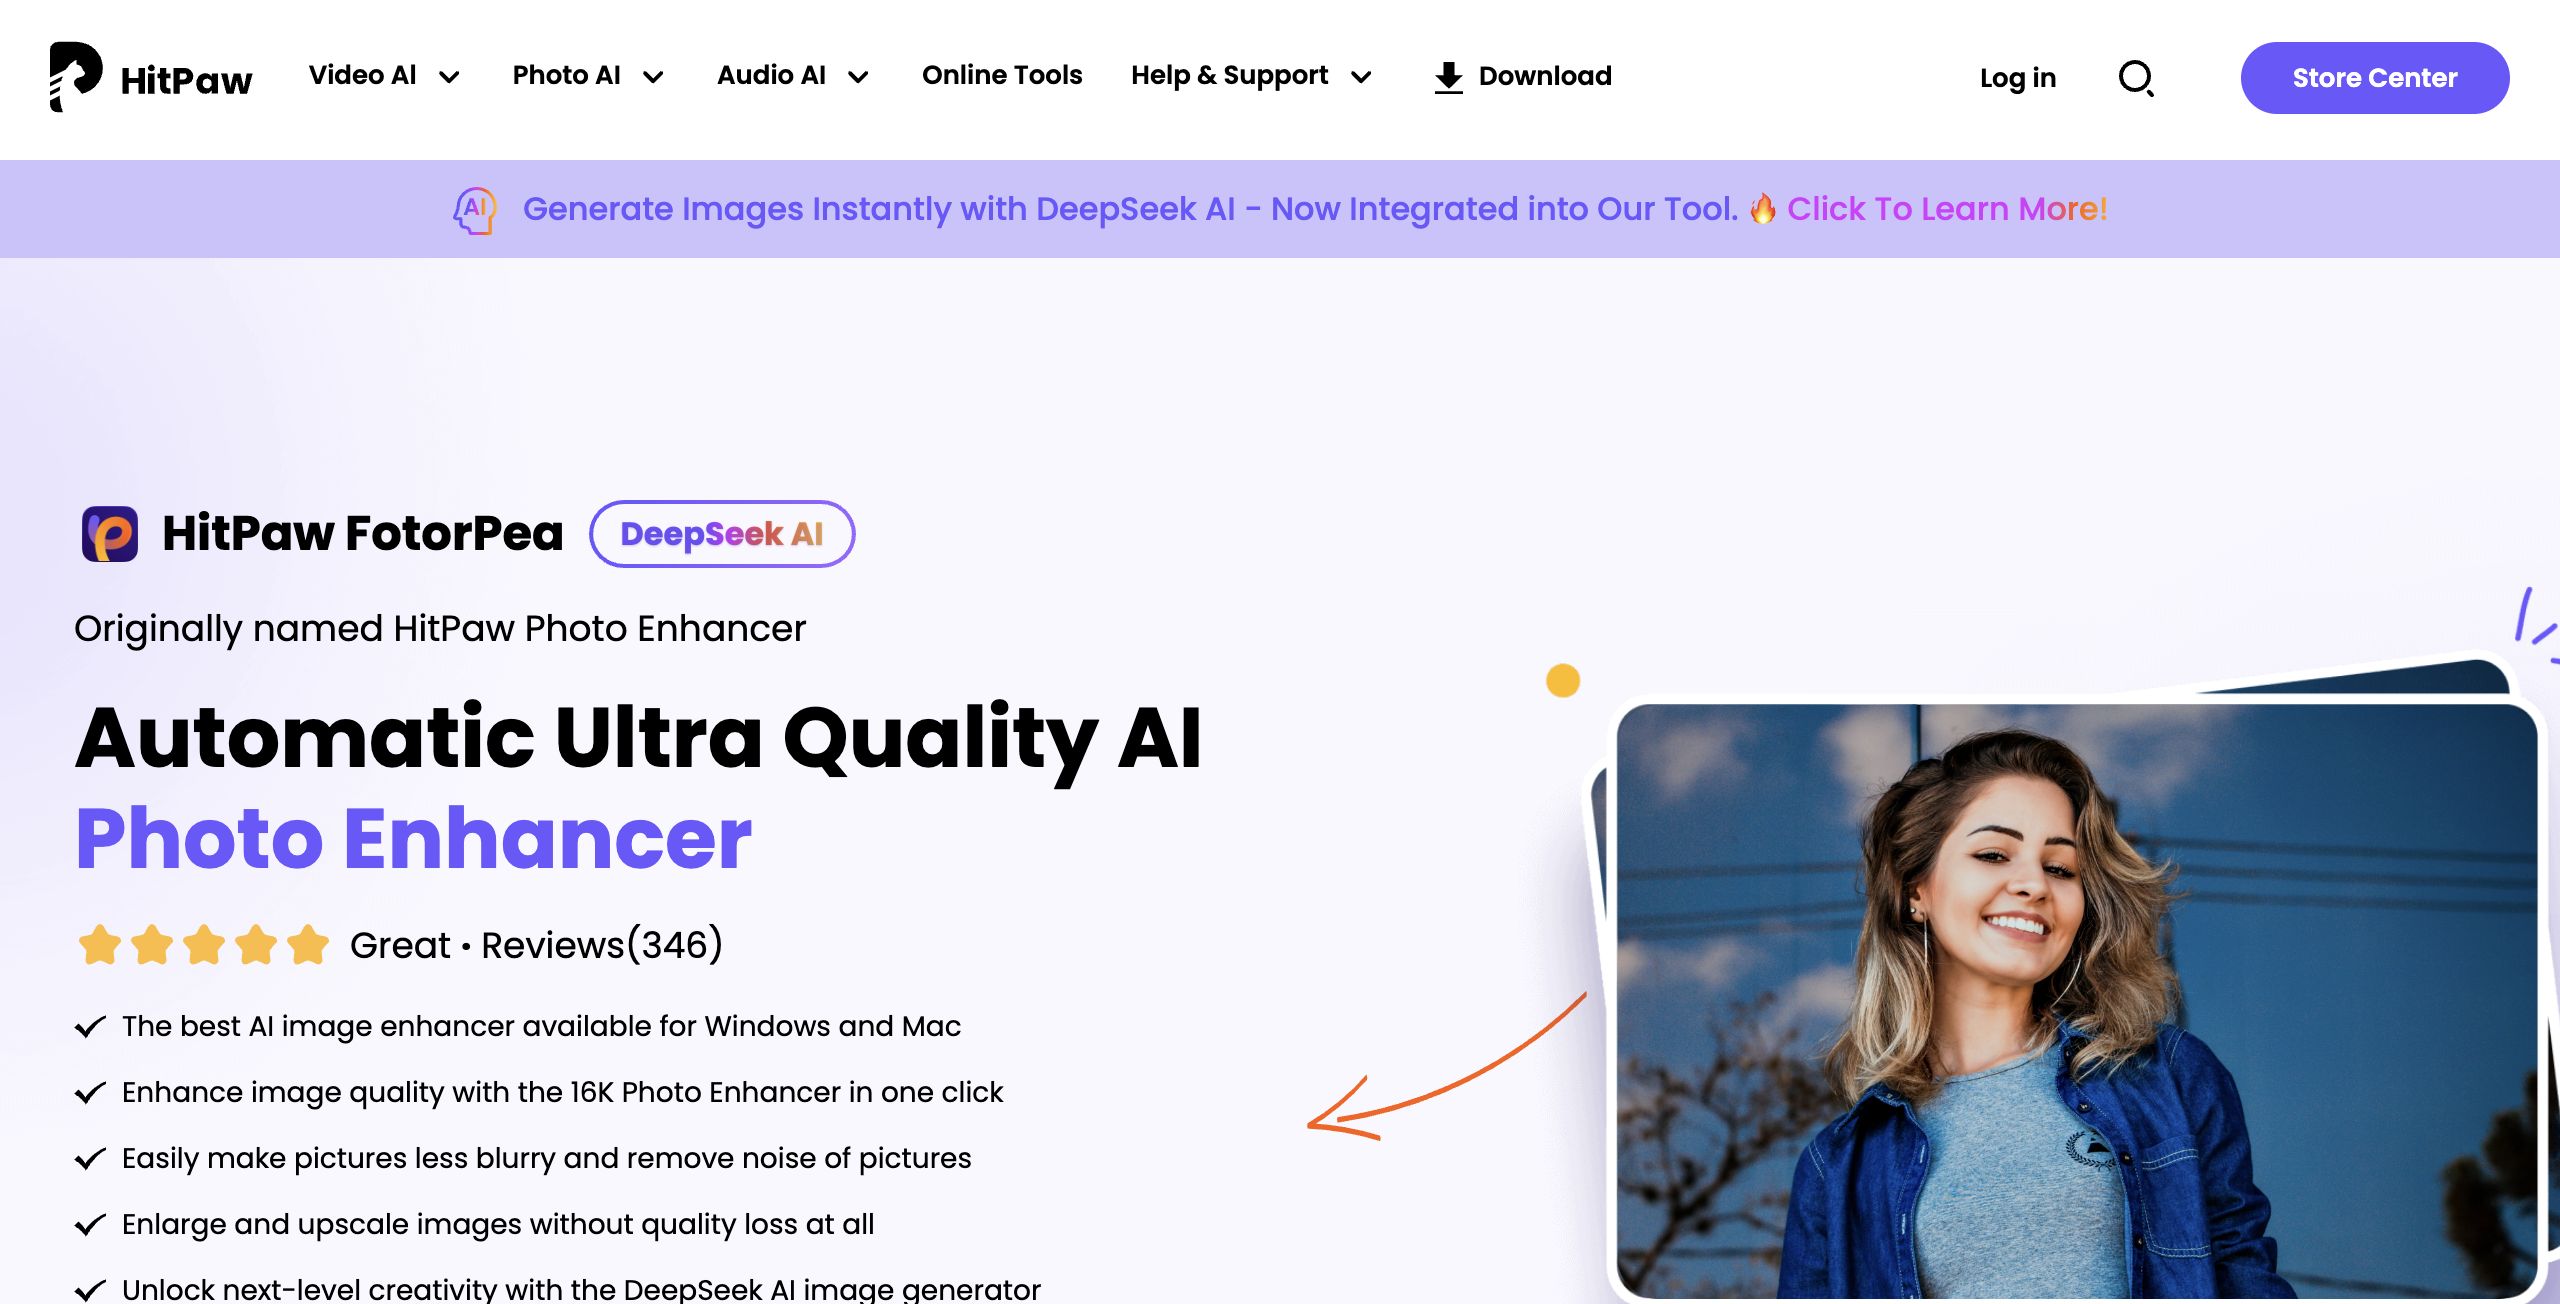Click the woman's photo thumbnail
The image size is (2560, 1304).
tap(2076, 1000)
